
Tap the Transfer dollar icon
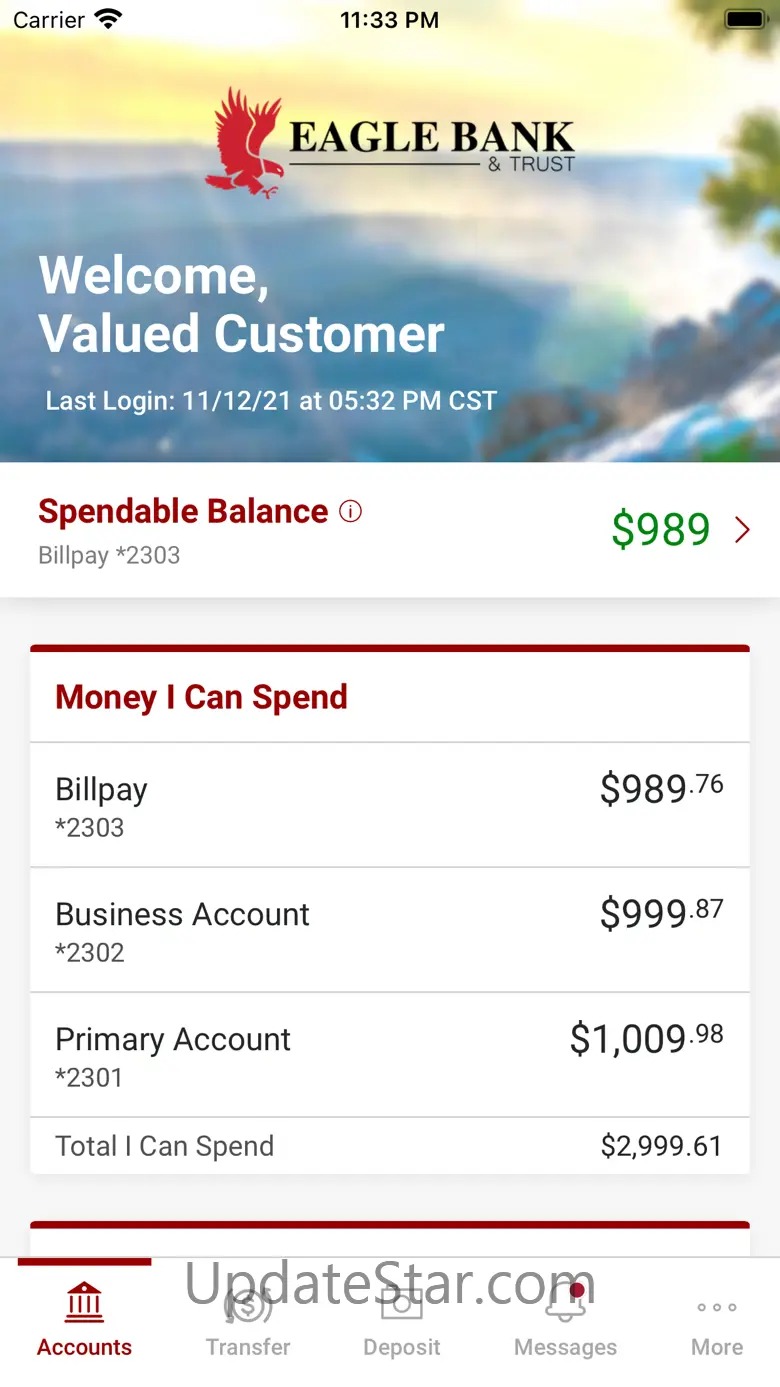(x=248, y=1303)
